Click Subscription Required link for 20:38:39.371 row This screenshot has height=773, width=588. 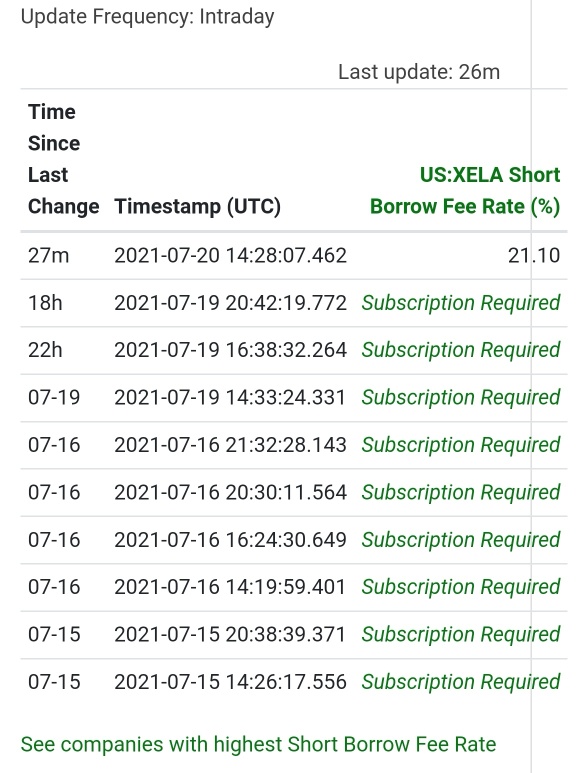point(461,634)
